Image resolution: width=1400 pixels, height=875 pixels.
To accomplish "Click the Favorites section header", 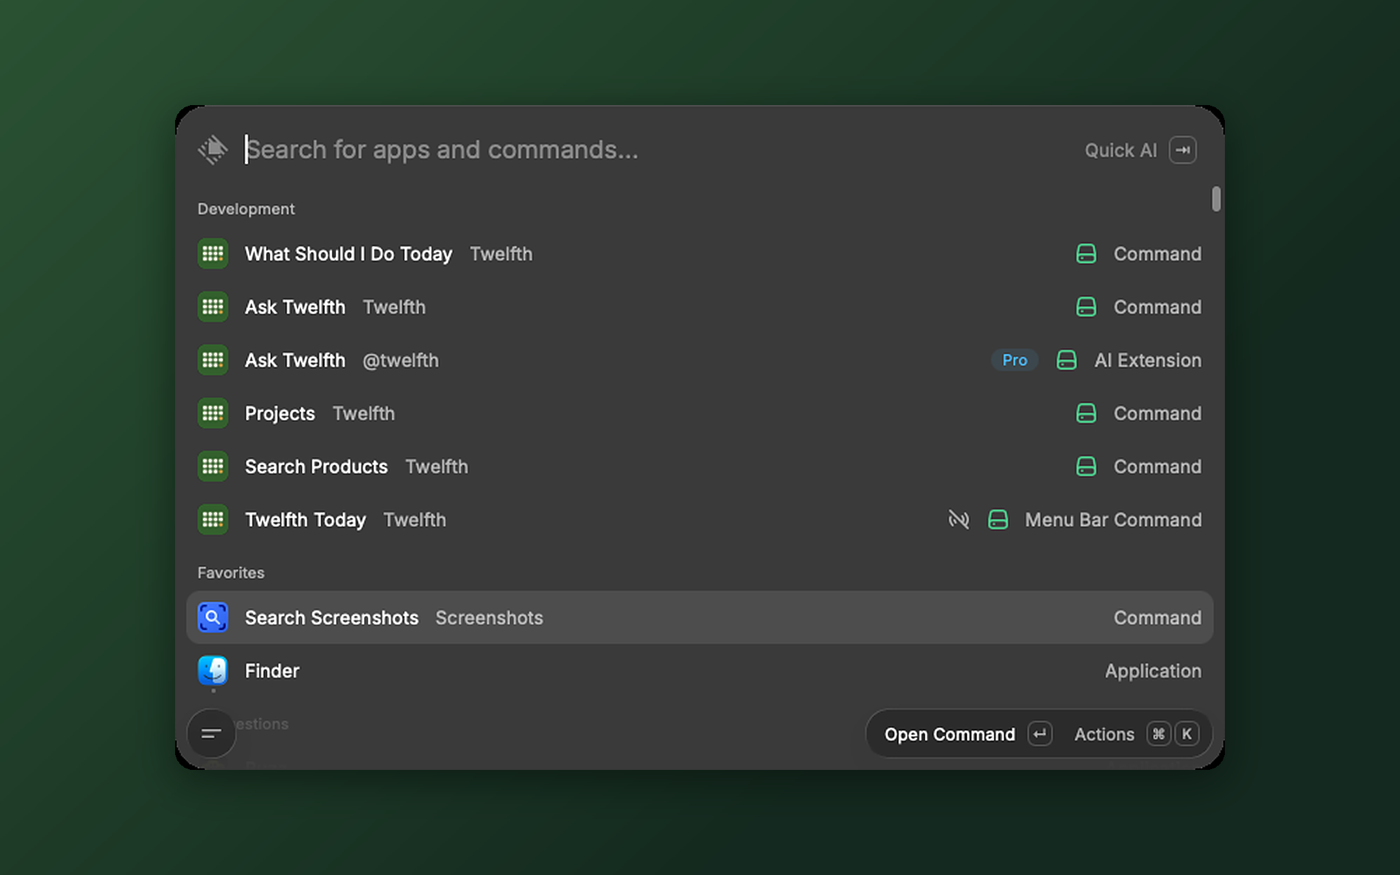I will (x=231, y=573).
